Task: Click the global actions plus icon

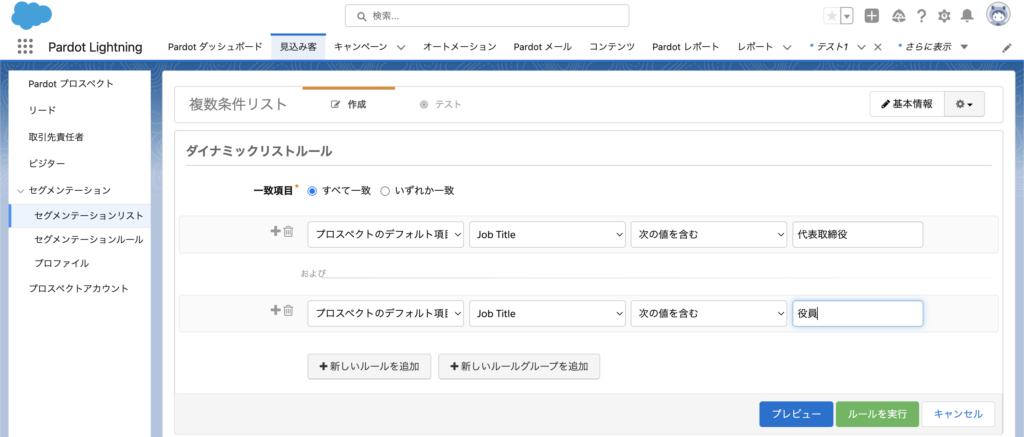Action: [872, 16]
